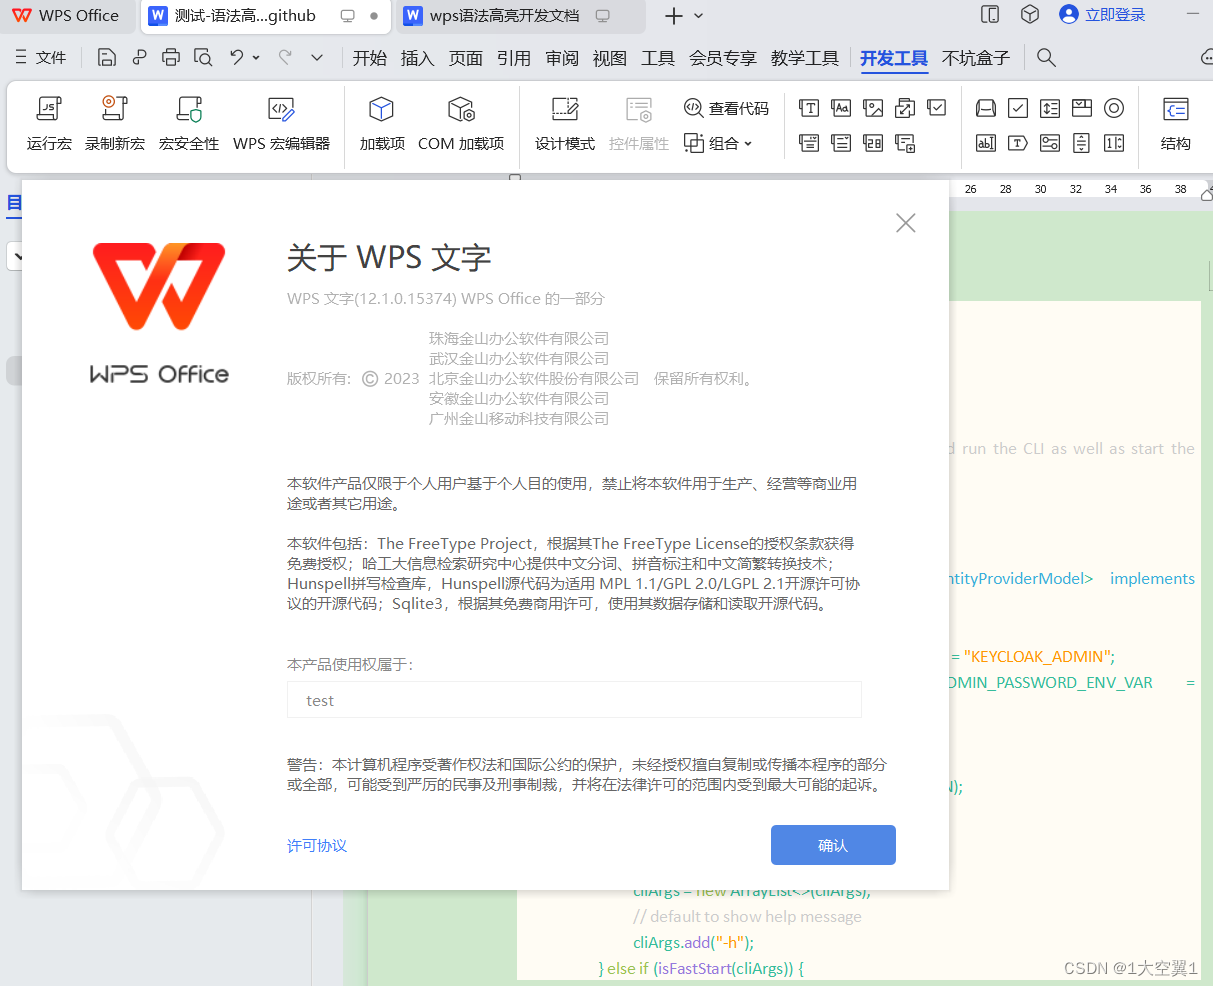Insert a repeating section content control

click(x=905, y=143)
